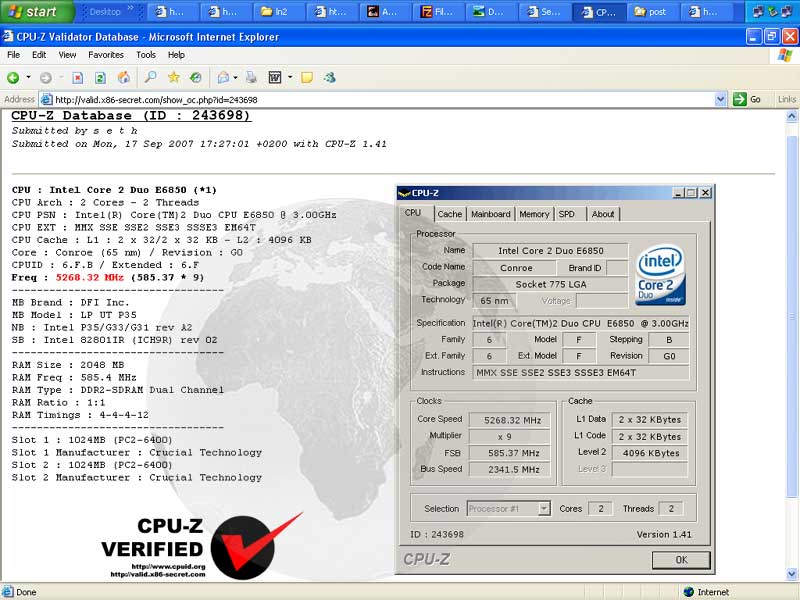Click the Messenger icon in toolbar
Viewport: 800px width, 600px height.
point(330,78)
